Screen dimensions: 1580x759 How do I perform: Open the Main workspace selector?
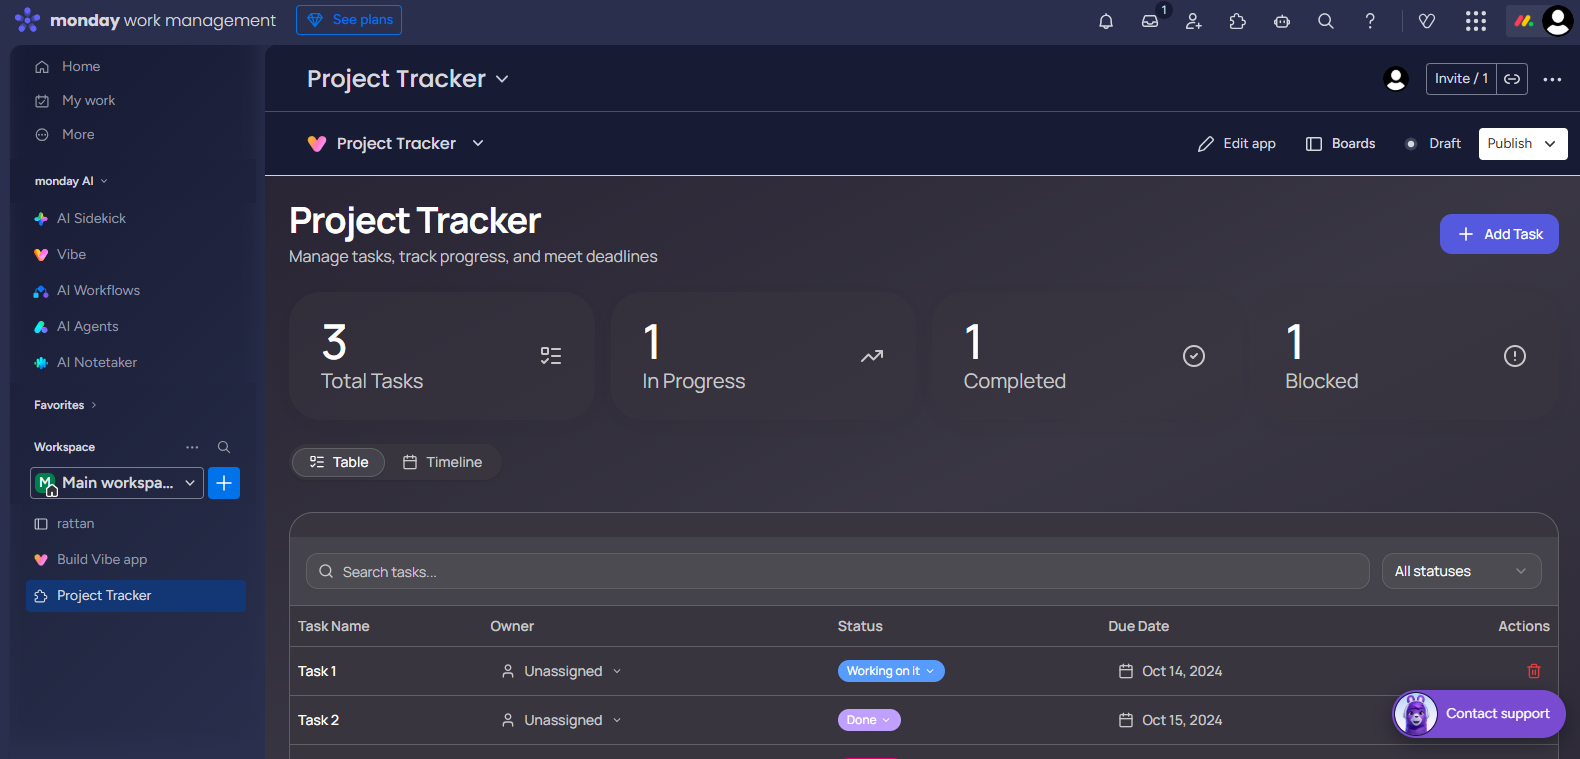117,483
